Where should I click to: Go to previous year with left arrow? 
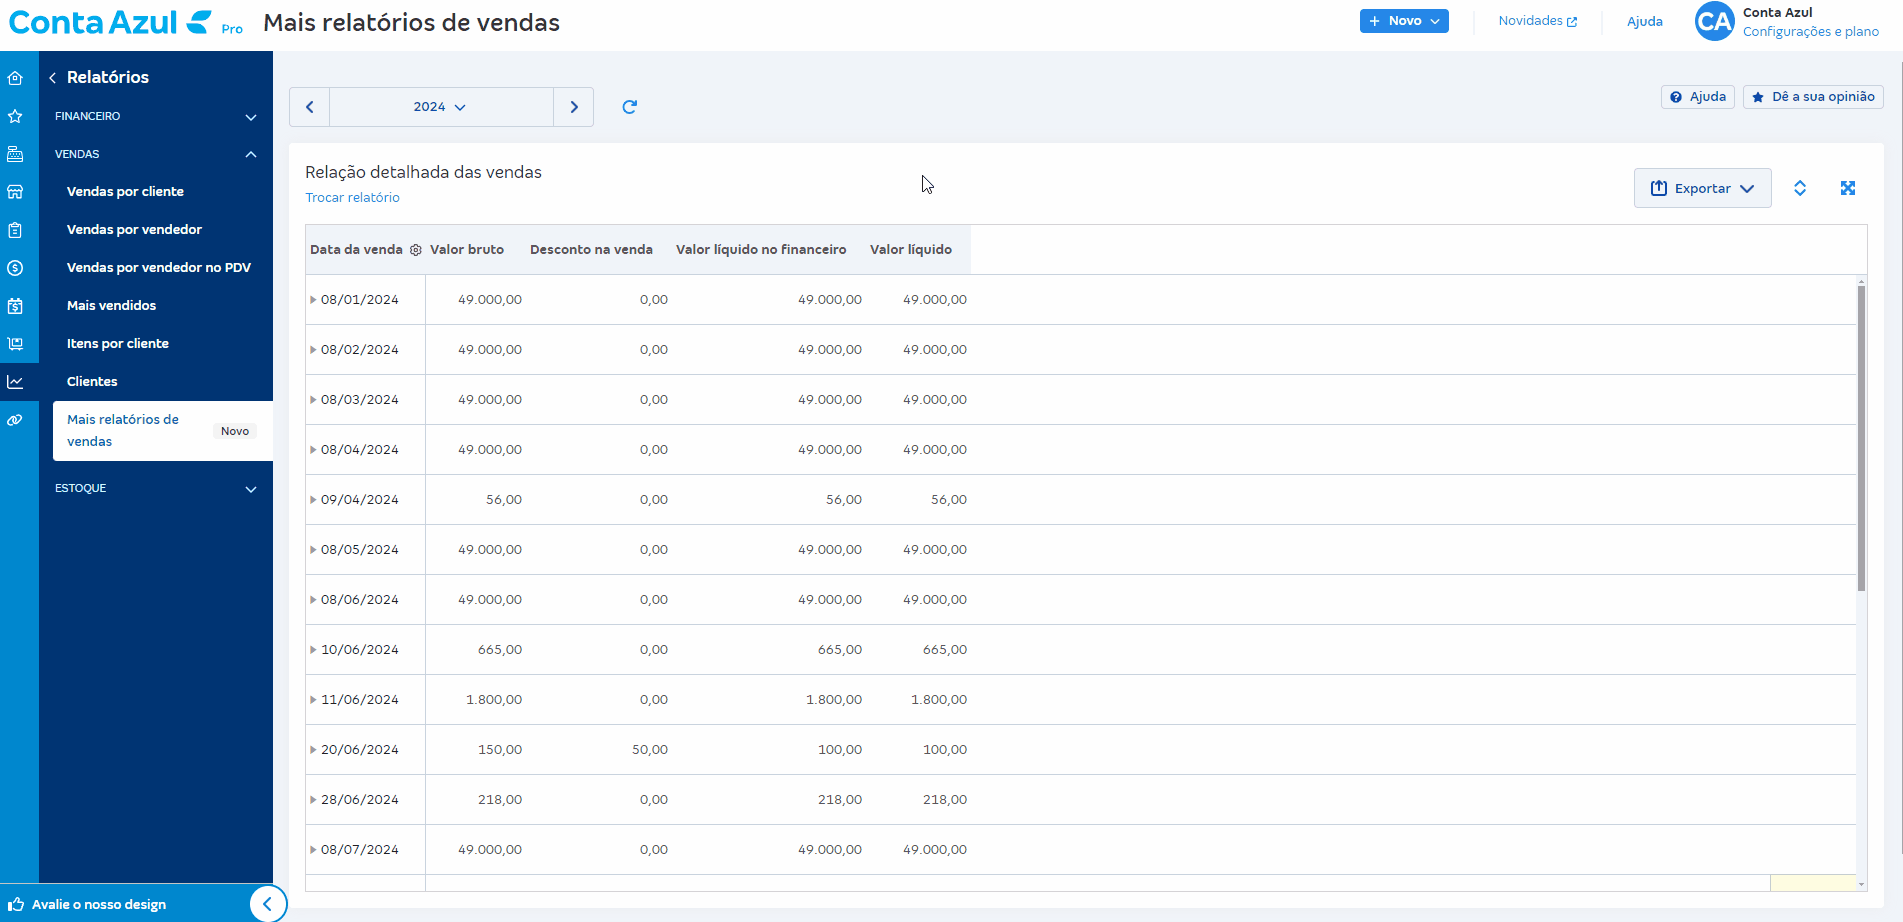click(x=310, y=107)
